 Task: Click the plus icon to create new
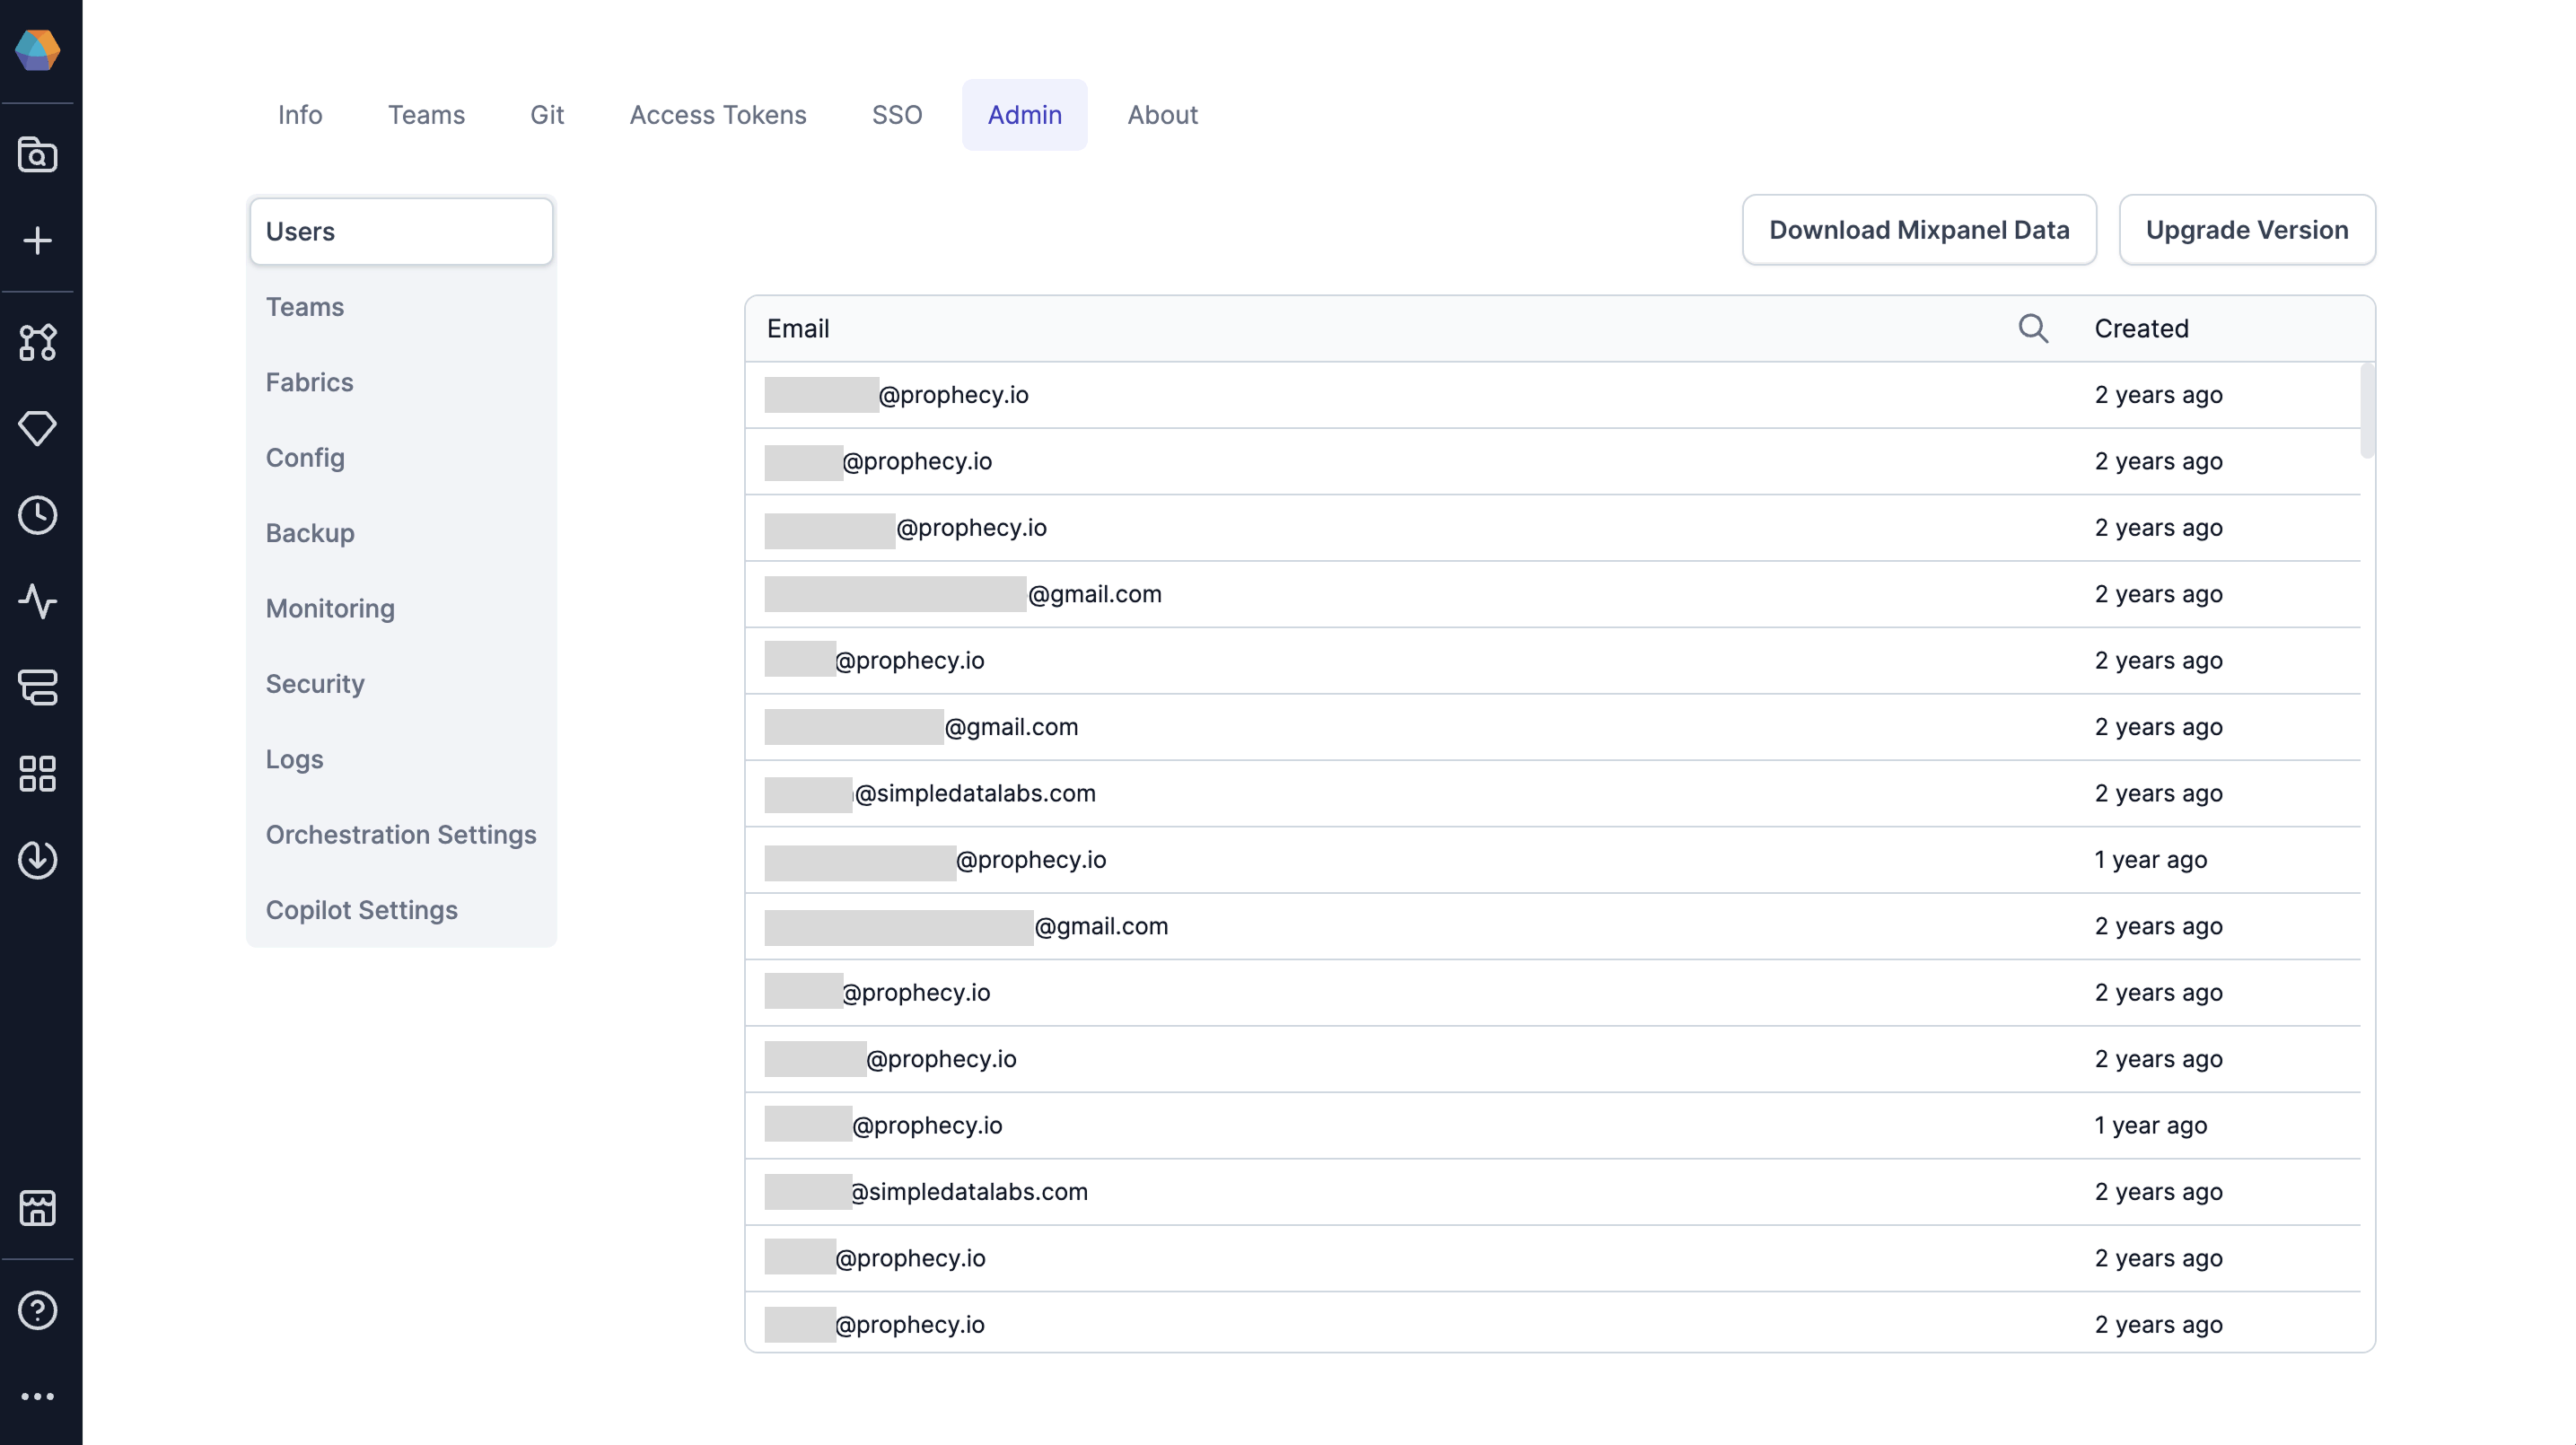[x=37, y=241]
